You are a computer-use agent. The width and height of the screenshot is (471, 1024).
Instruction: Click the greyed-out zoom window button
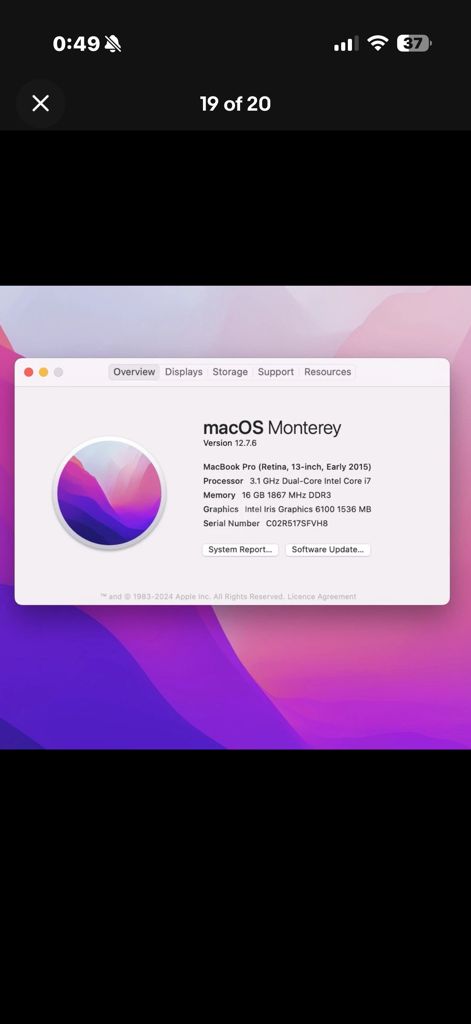(x=58, y=372)
